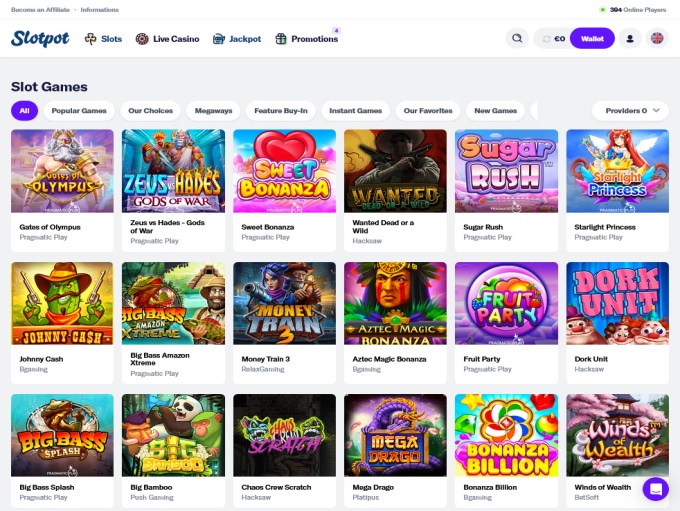This screenshot has width=680, height=511.
Task: Expand the Providers dropdown
Action: pos(630,111)
